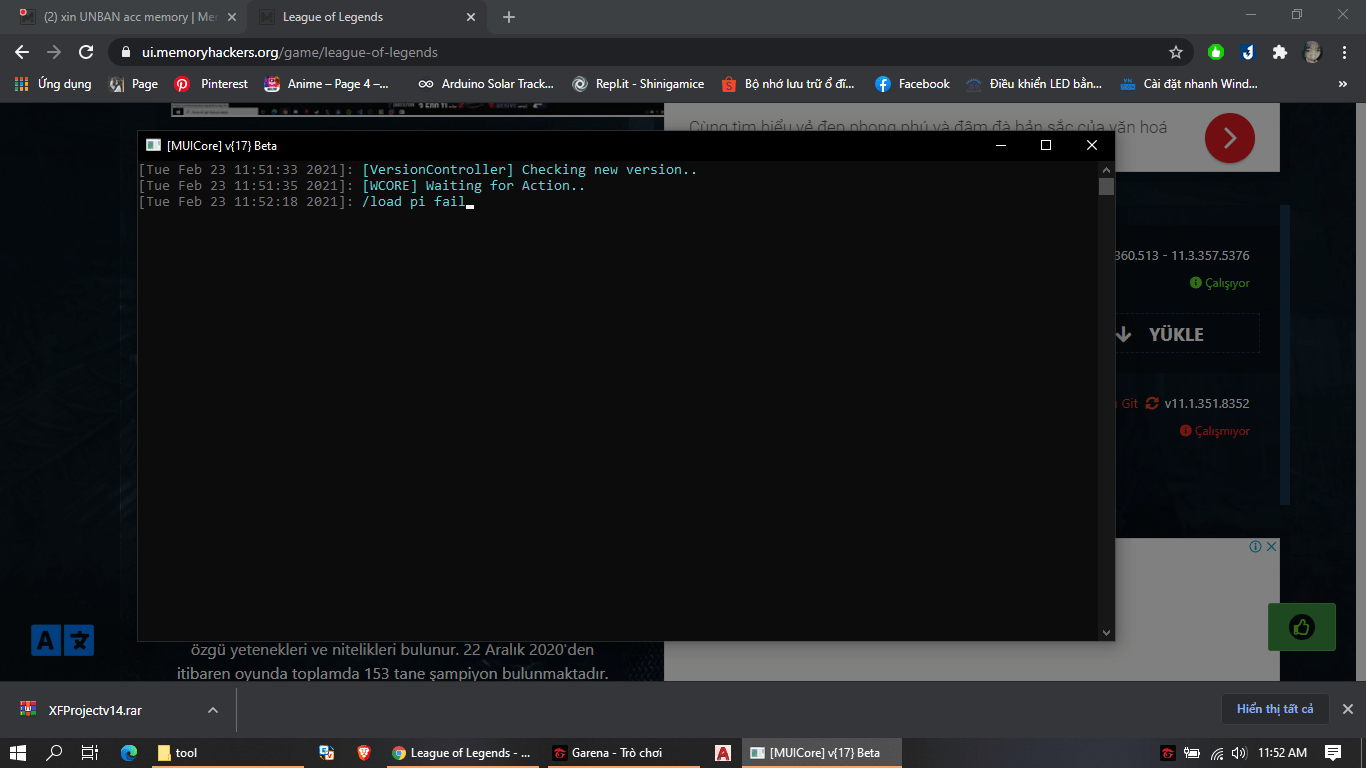Open the Repl.it - Shinigamice bookmark

[638, 84]
